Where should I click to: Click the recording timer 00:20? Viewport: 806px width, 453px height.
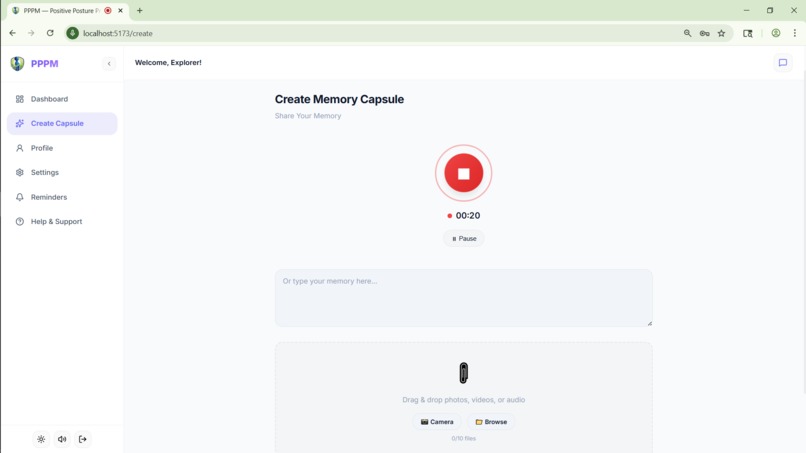[468, 215]
